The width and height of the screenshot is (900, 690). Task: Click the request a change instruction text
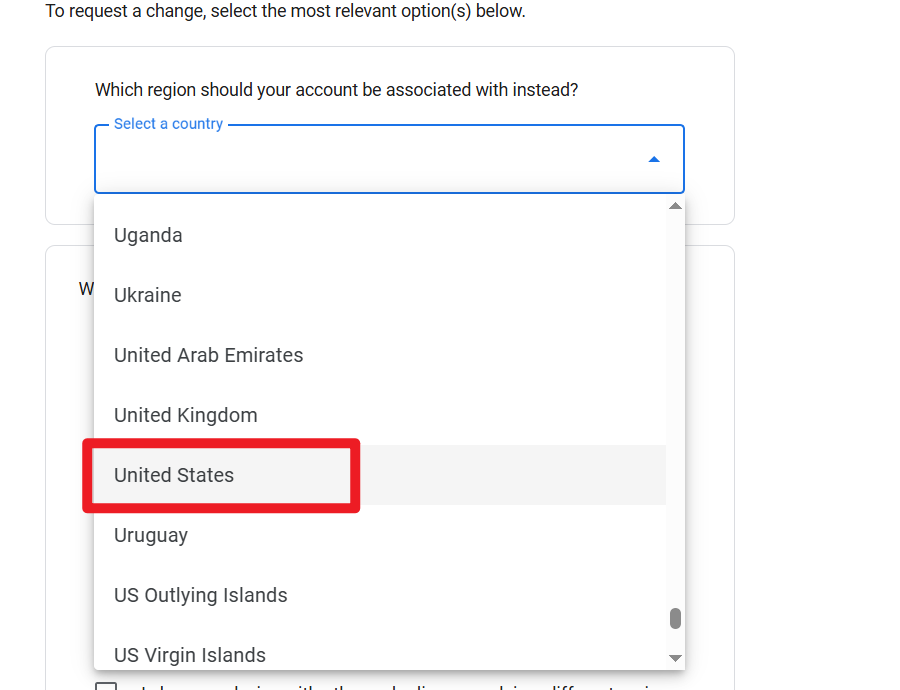pos(285,12)
